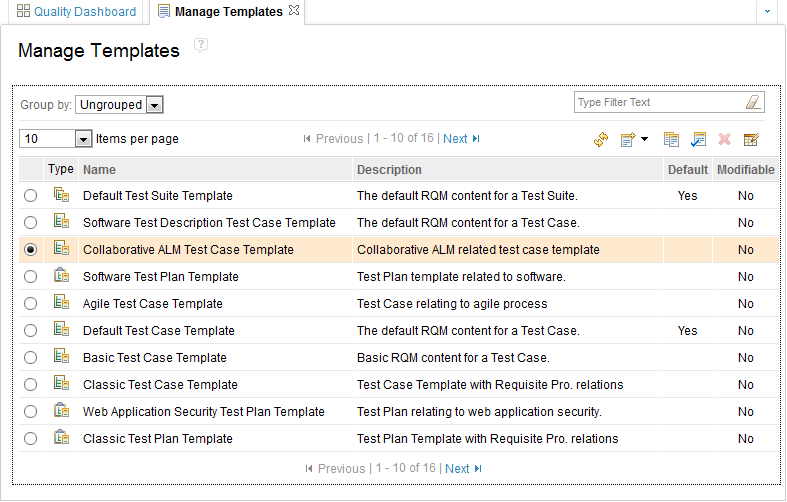Expand the new template dropdown arrow
Screen dimensions: 787x502
coord(644,139)
